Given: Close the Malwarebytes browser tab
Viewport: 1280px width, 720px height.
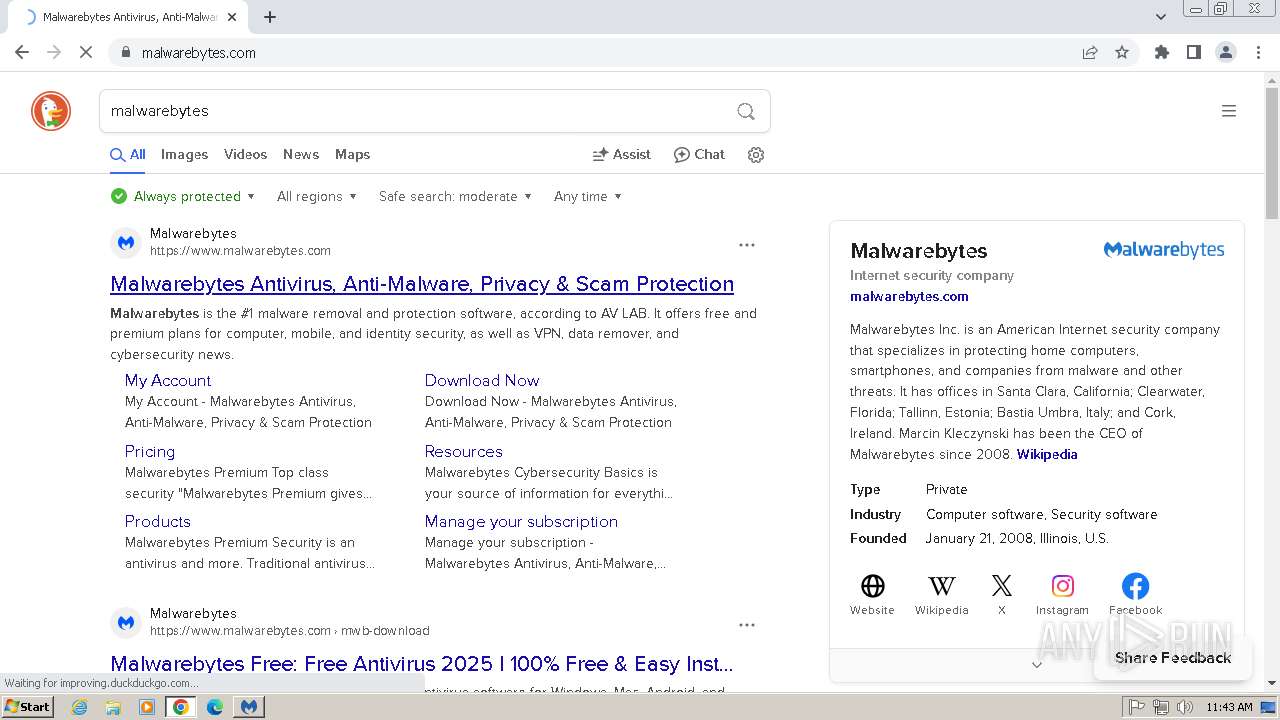Looking at the screenshot, I should pyautogui.click(x=232, y=17).
